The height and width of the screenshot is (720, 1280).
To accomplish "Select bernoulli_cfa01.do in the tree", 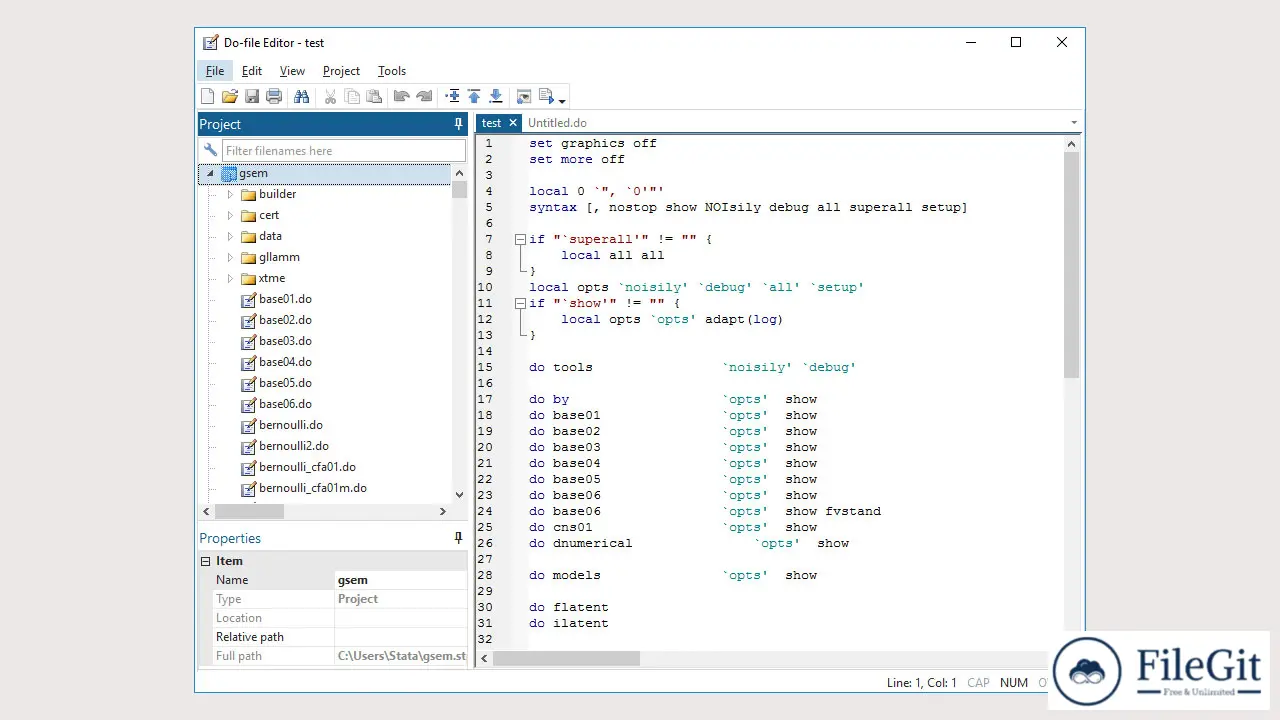I will pyautogui.click(x=307, y=467).
